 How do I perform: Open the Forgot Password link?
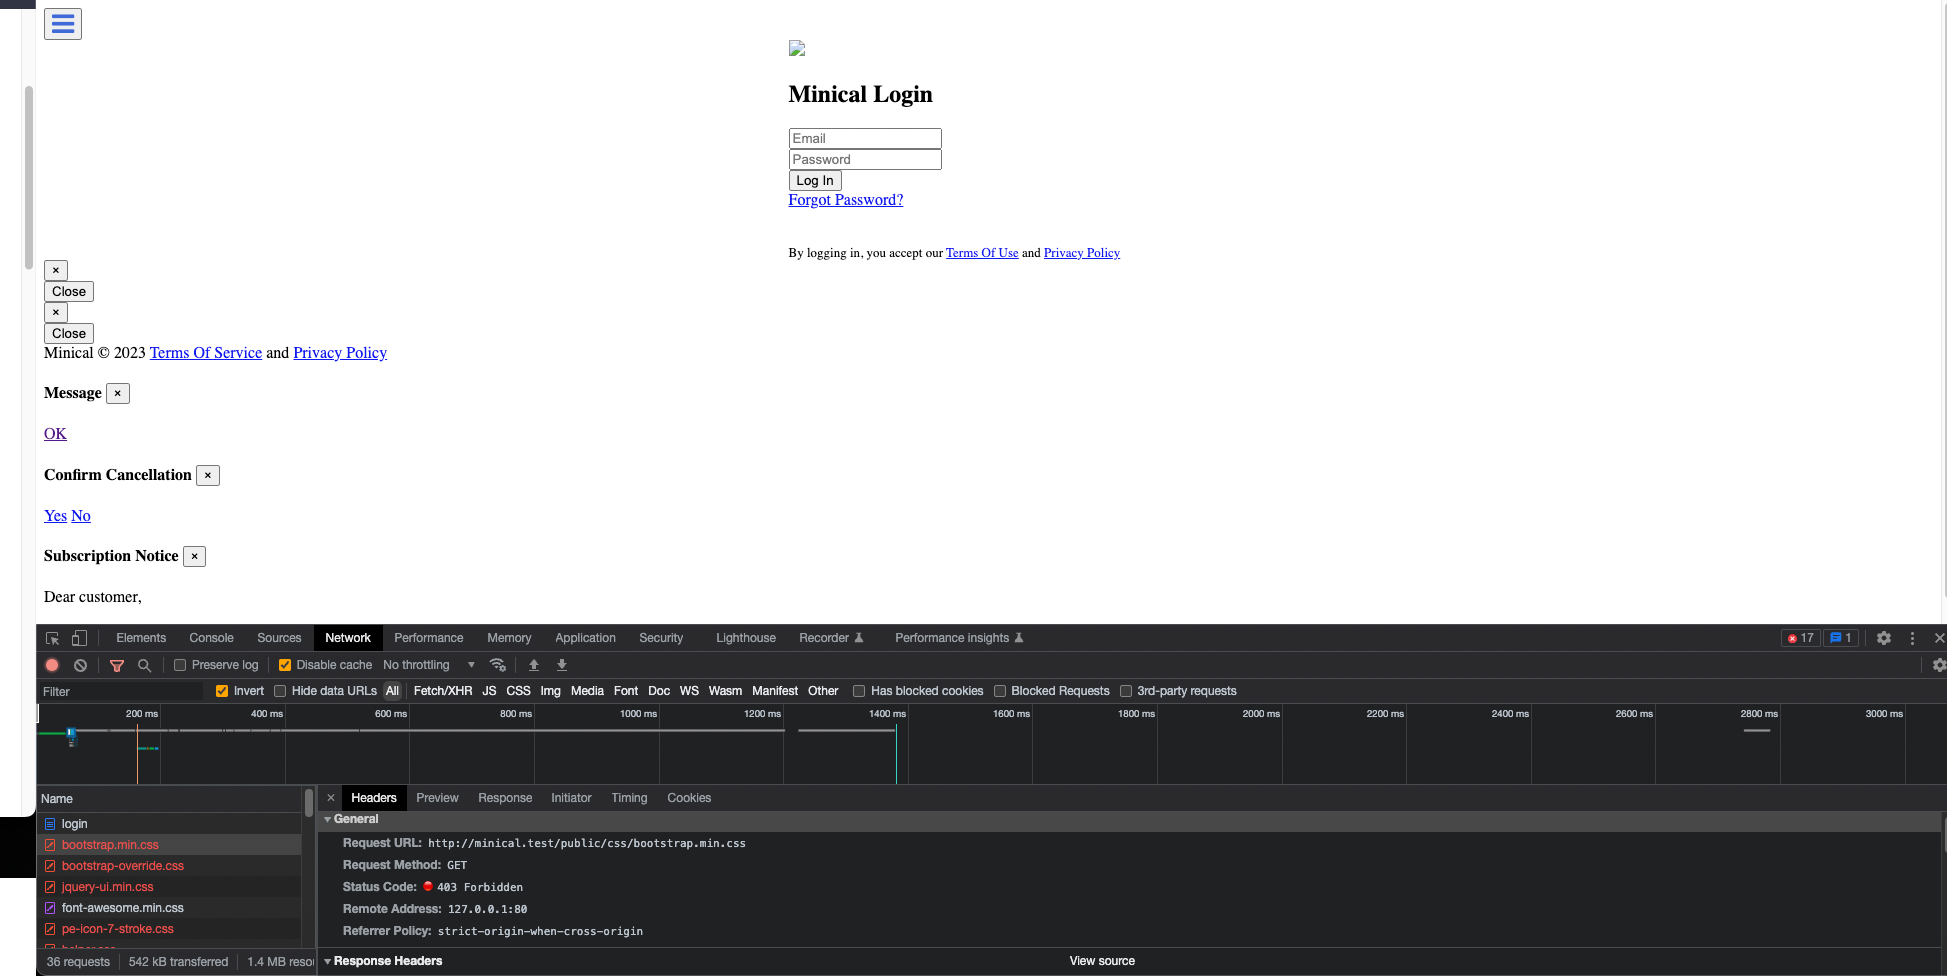tap(845, 200)
